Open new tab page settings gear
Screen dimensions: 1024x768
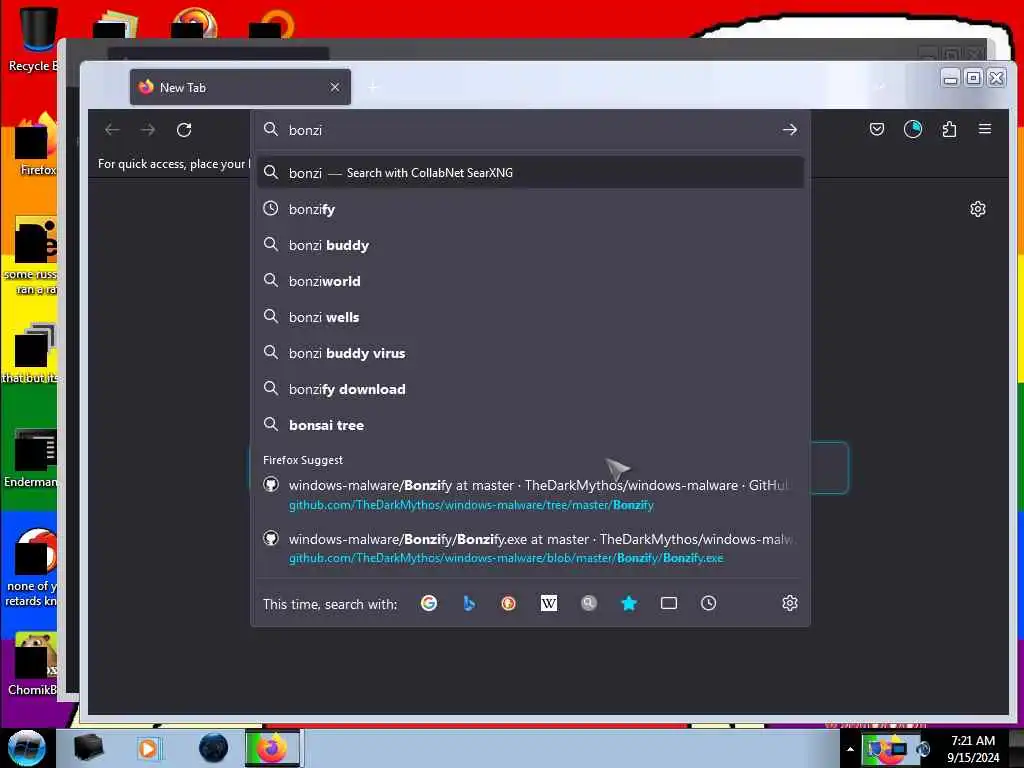pos(978,209)
